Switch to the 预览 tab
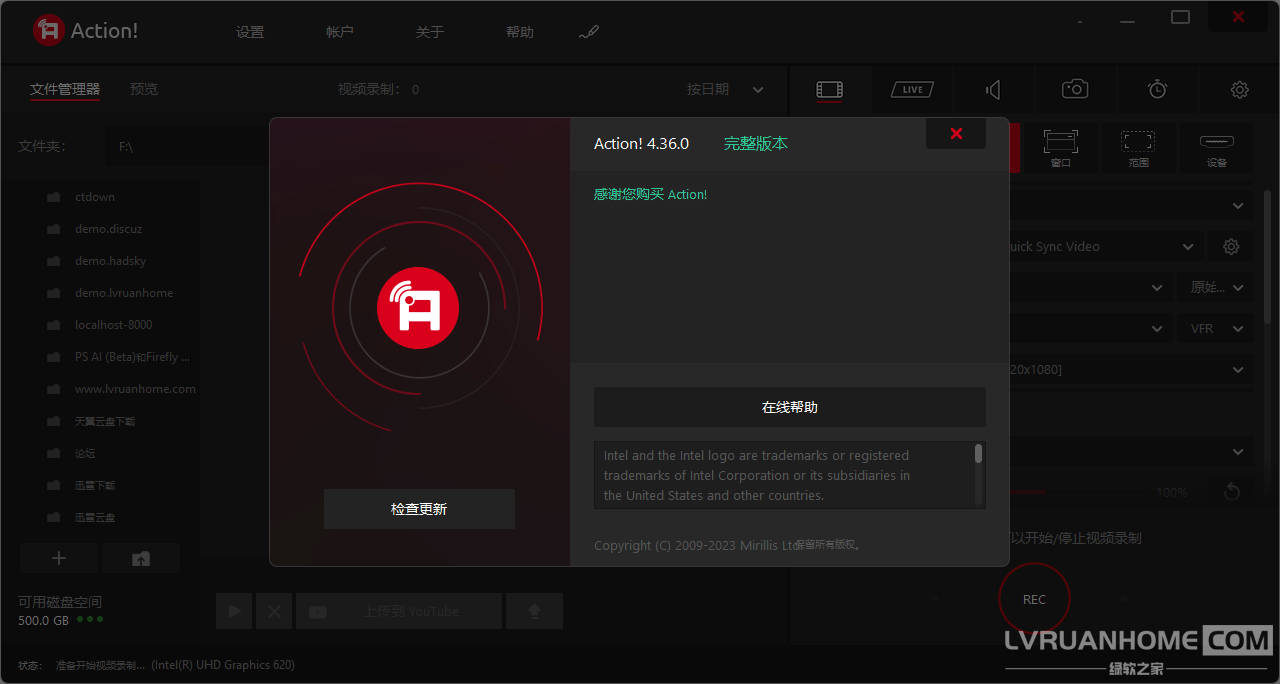The width and height of the screenshot is (1280, 684). point(144,90)
